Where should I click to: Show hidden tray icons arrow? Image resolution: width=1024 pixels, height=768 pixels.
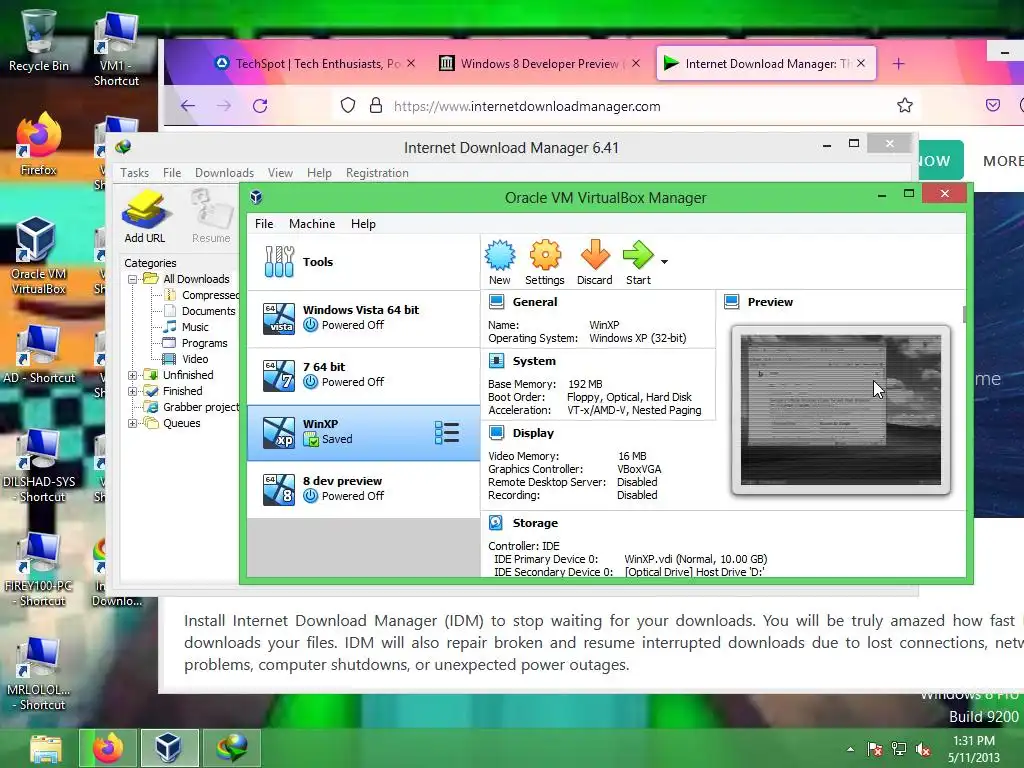tap(850, 749)
